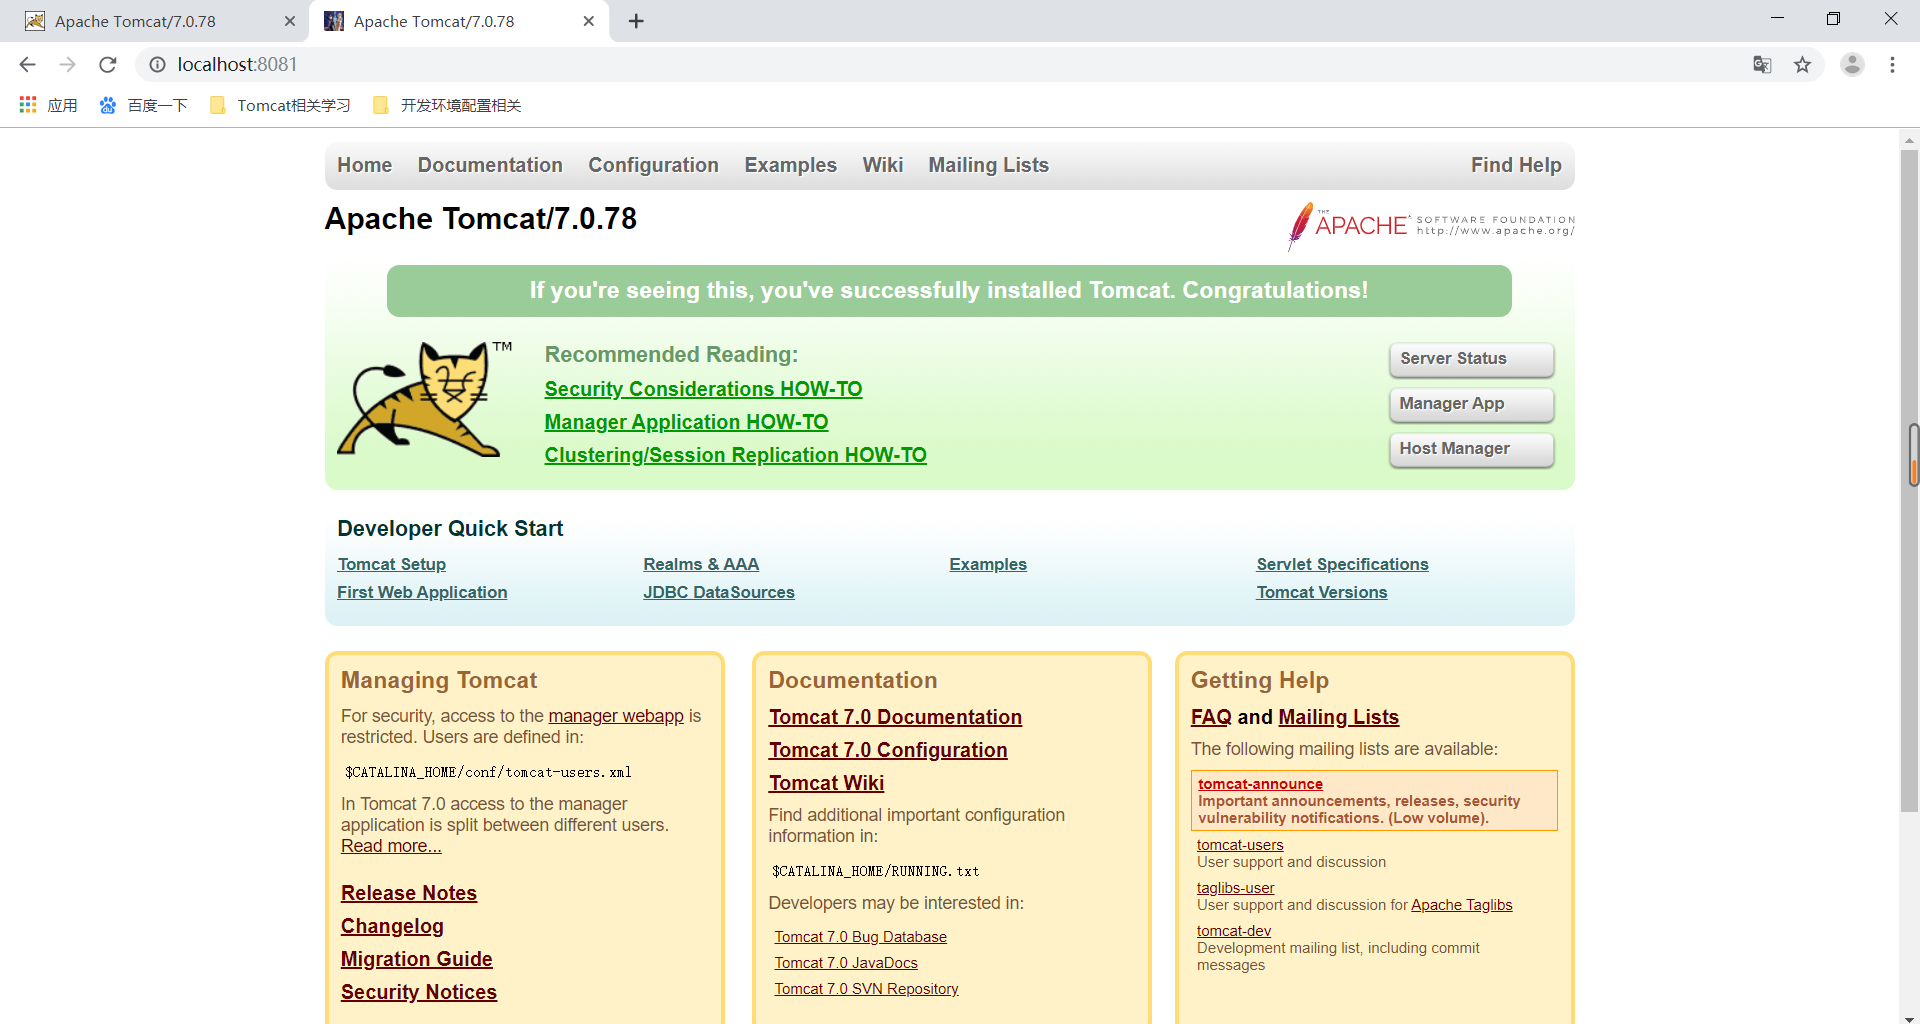Open the taglibs-user mailing list link
This screenshot has height=1024, width=1920.
(1236, 888)
